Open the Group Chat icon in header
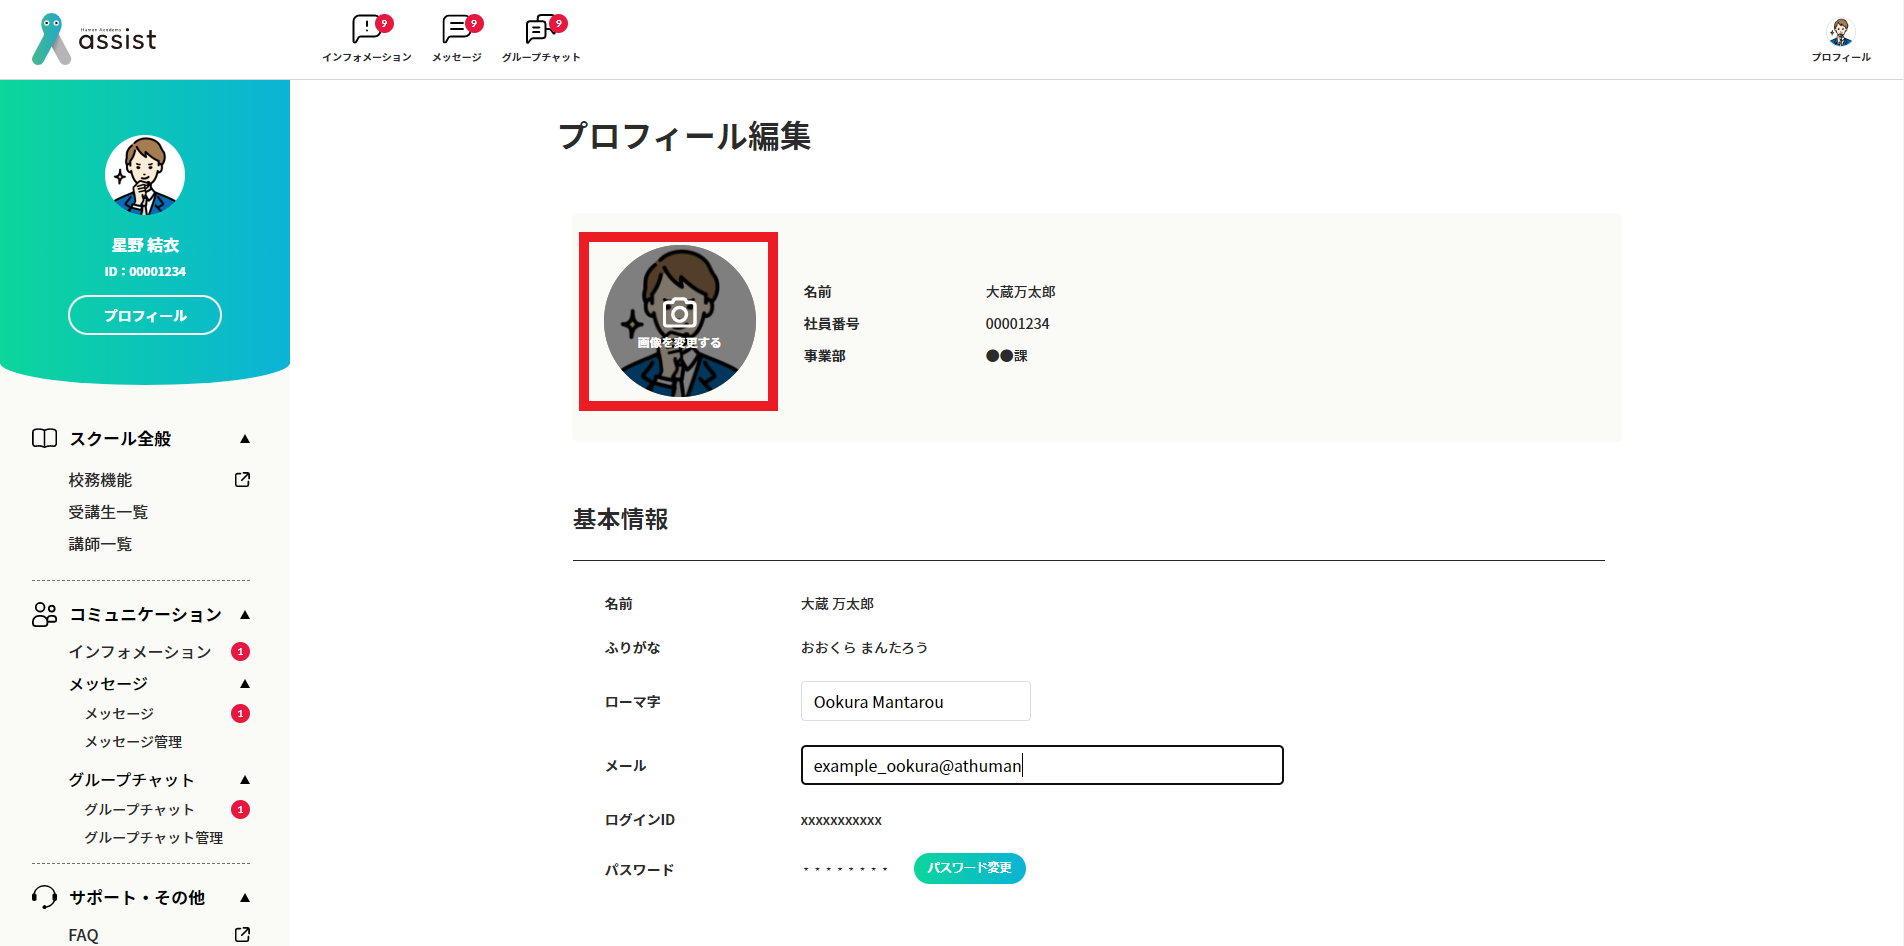Screen dimensions: 1904x946 coord(541,30)
